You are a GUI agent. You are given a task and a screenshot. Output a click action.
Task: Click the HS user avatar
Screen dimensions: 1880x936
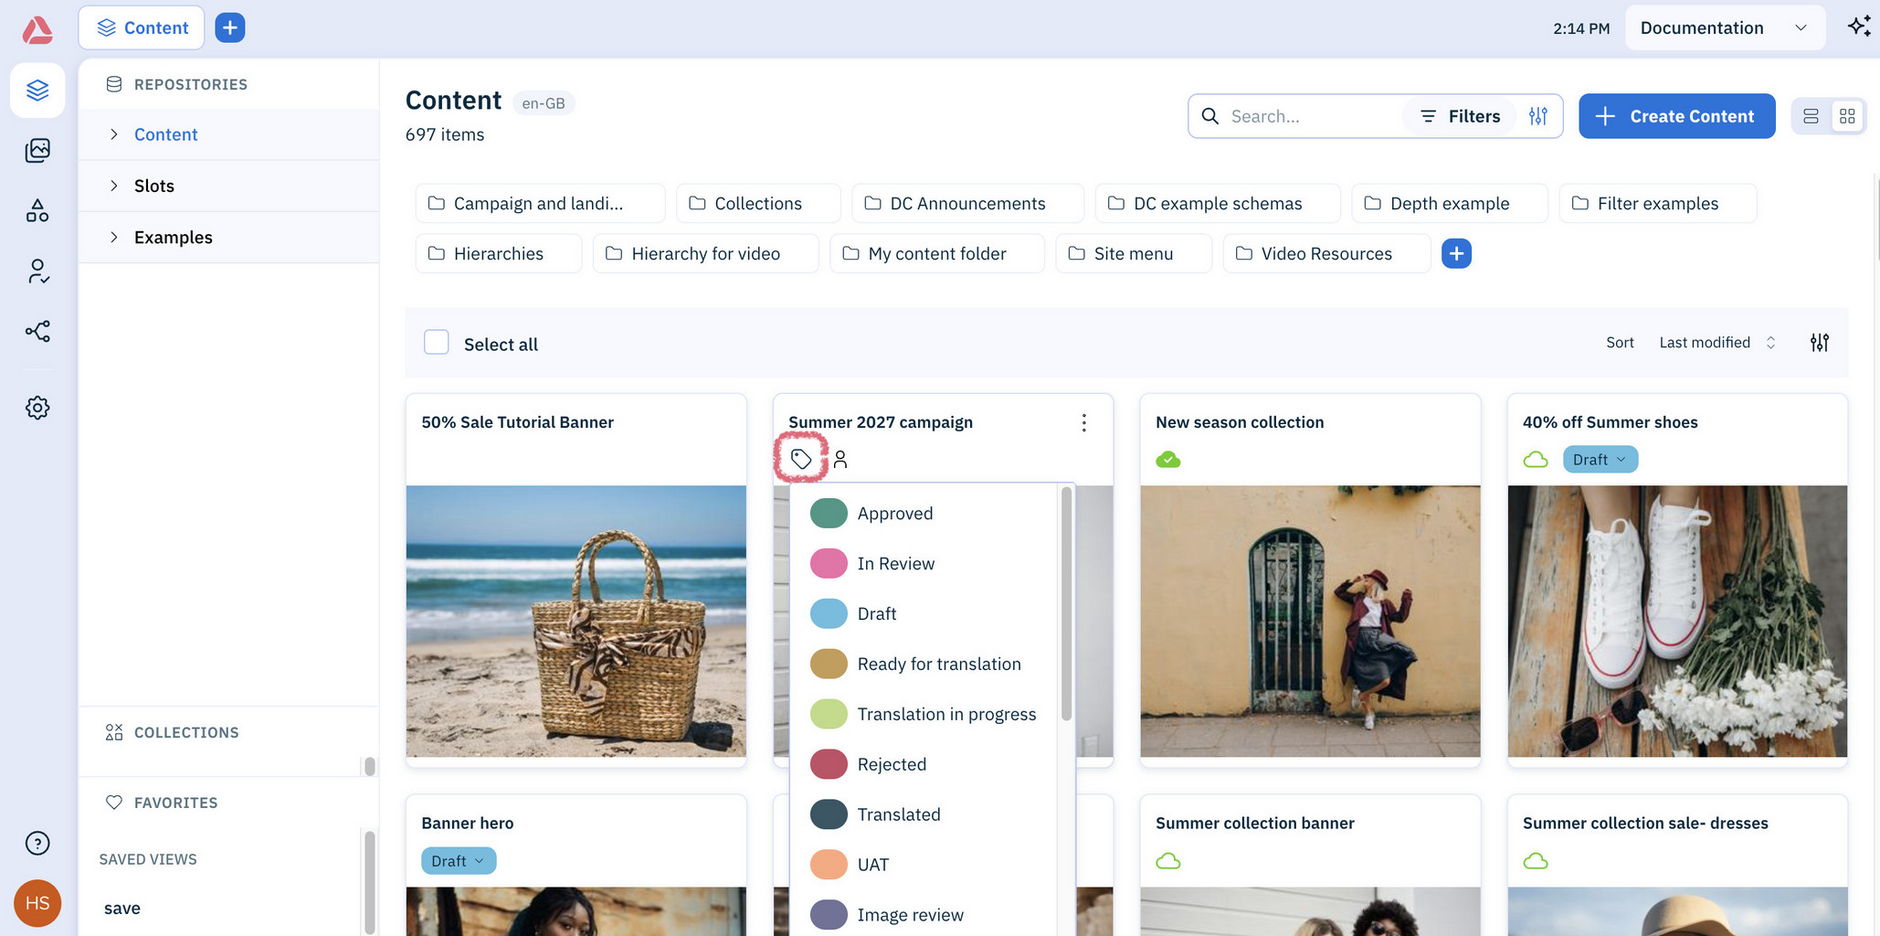[38, 903]
